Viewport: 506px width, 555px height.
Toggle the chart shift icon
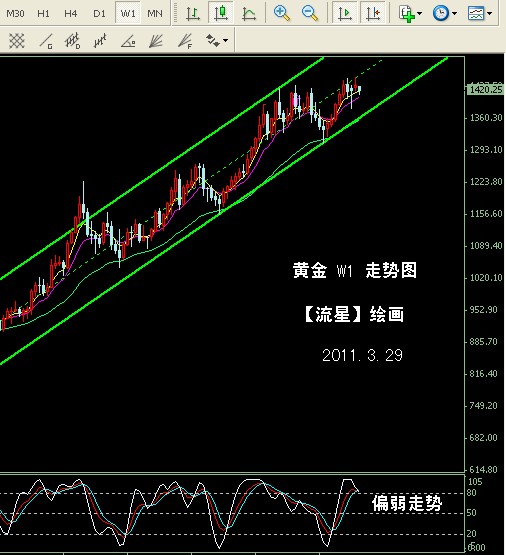373,13
